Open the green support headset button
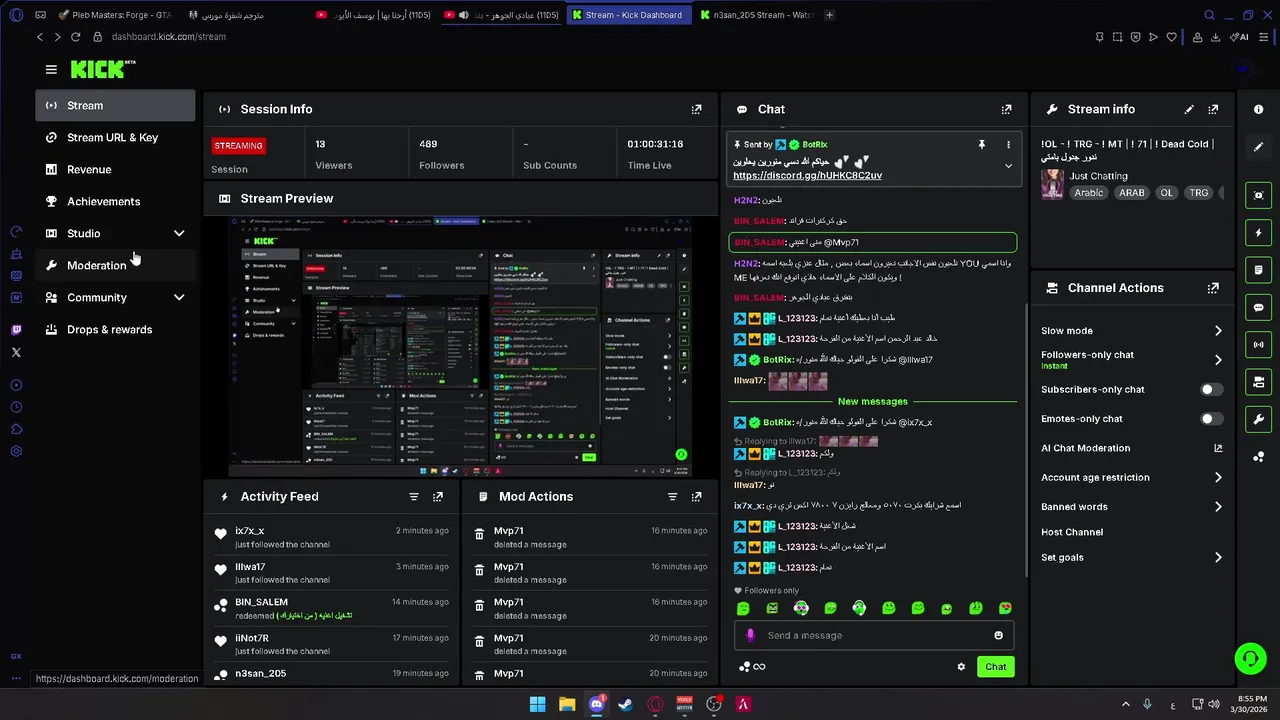 (x=1250, y=658)
